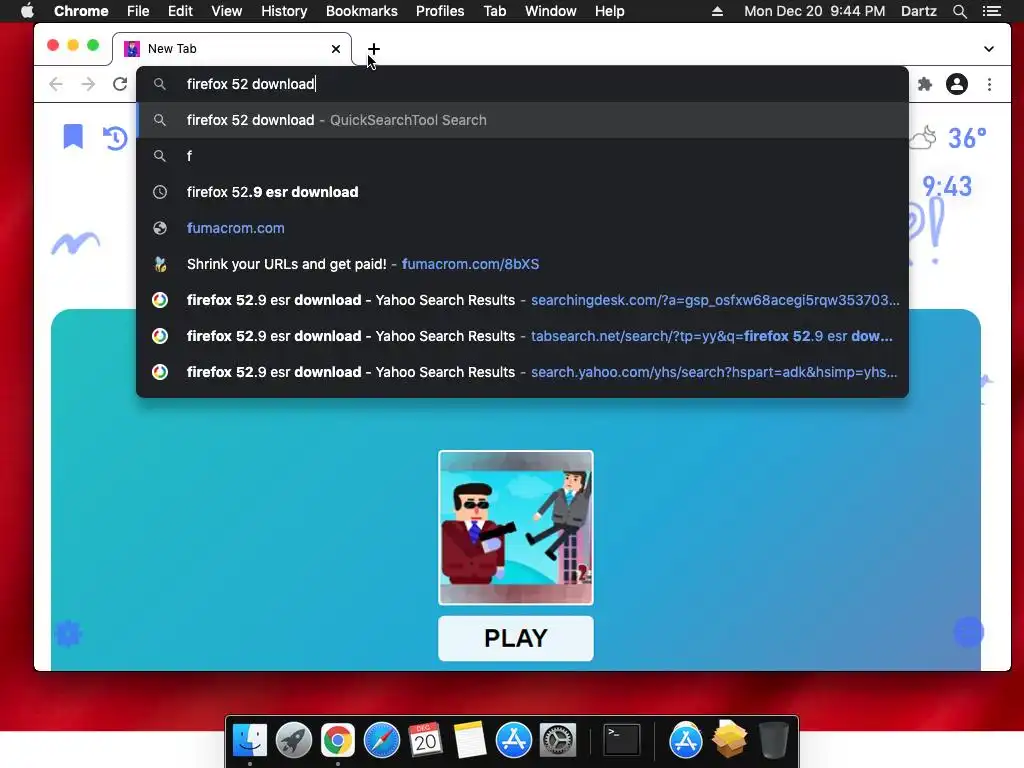This screenshot has height=768, width=1024.
Task: Reload the current page
Action: coord(120,84)
